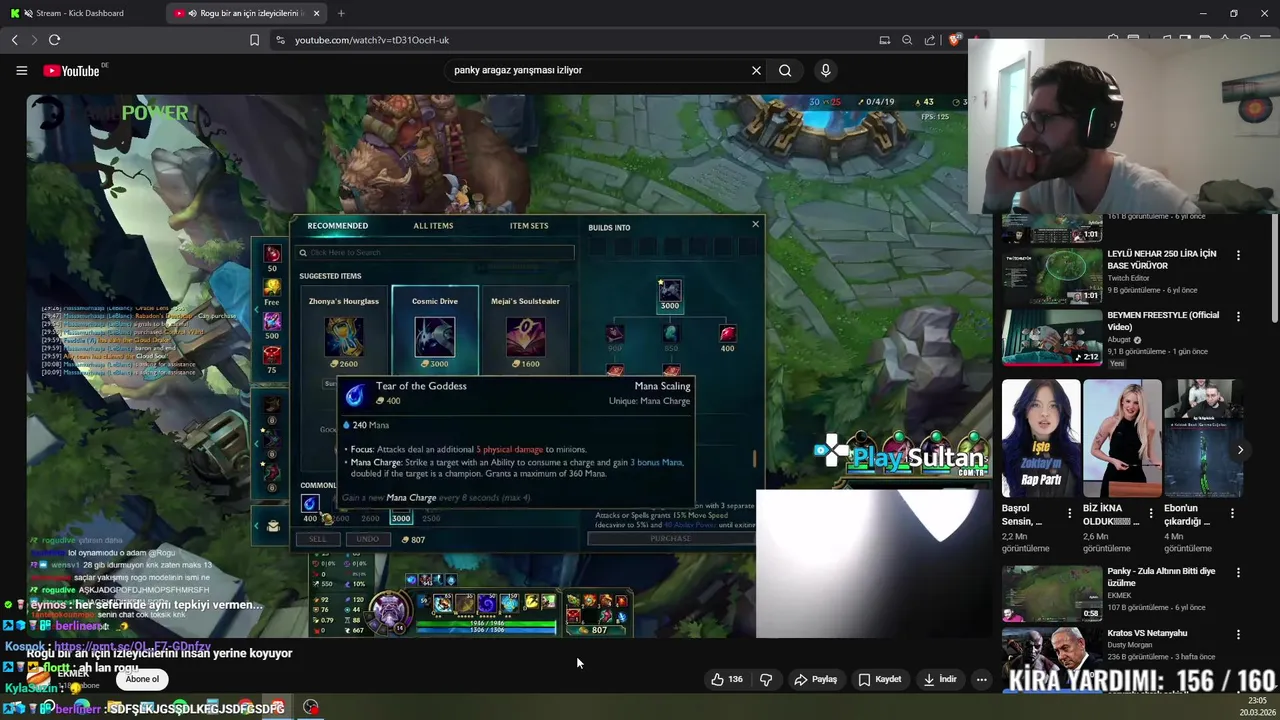Open more video actions ellipsis menu
1280x720 pixels.
point(981,679)
